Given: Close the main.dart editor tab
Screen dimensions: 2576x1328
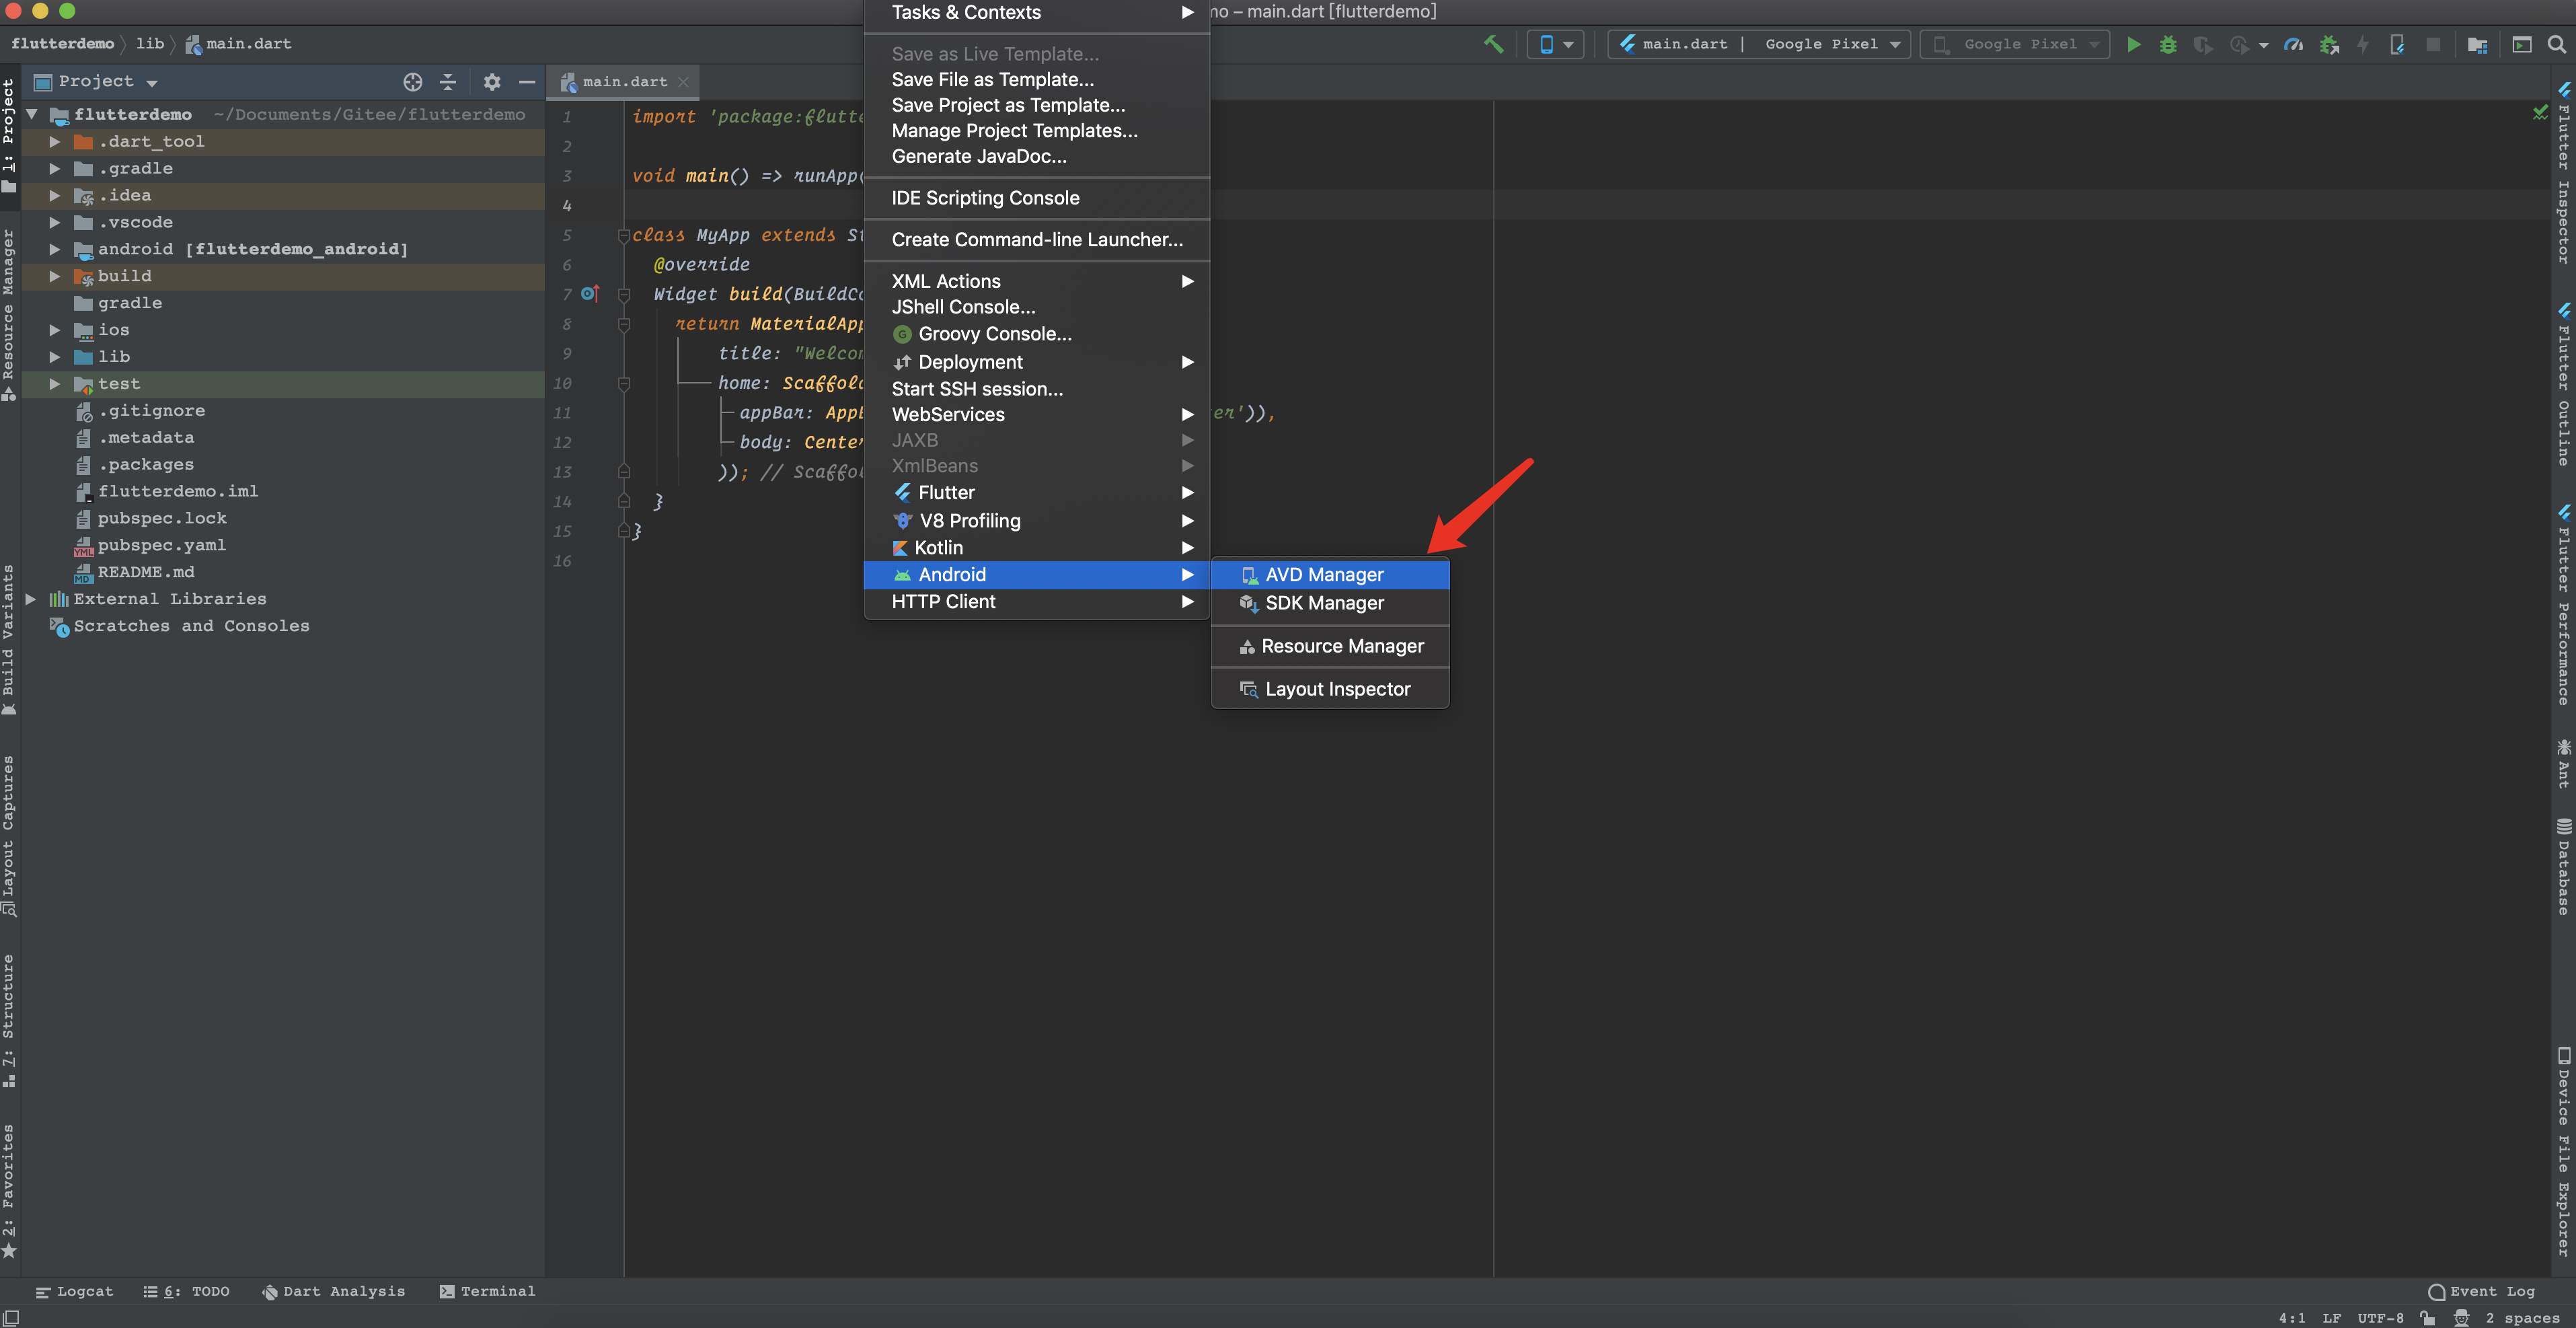Looking at the screenshot, I should pos(683,82).
